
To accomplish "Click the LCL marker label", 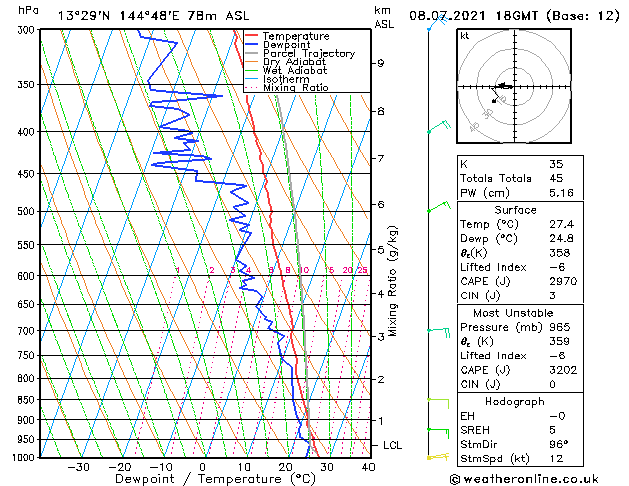I will (x=392, y=446).
